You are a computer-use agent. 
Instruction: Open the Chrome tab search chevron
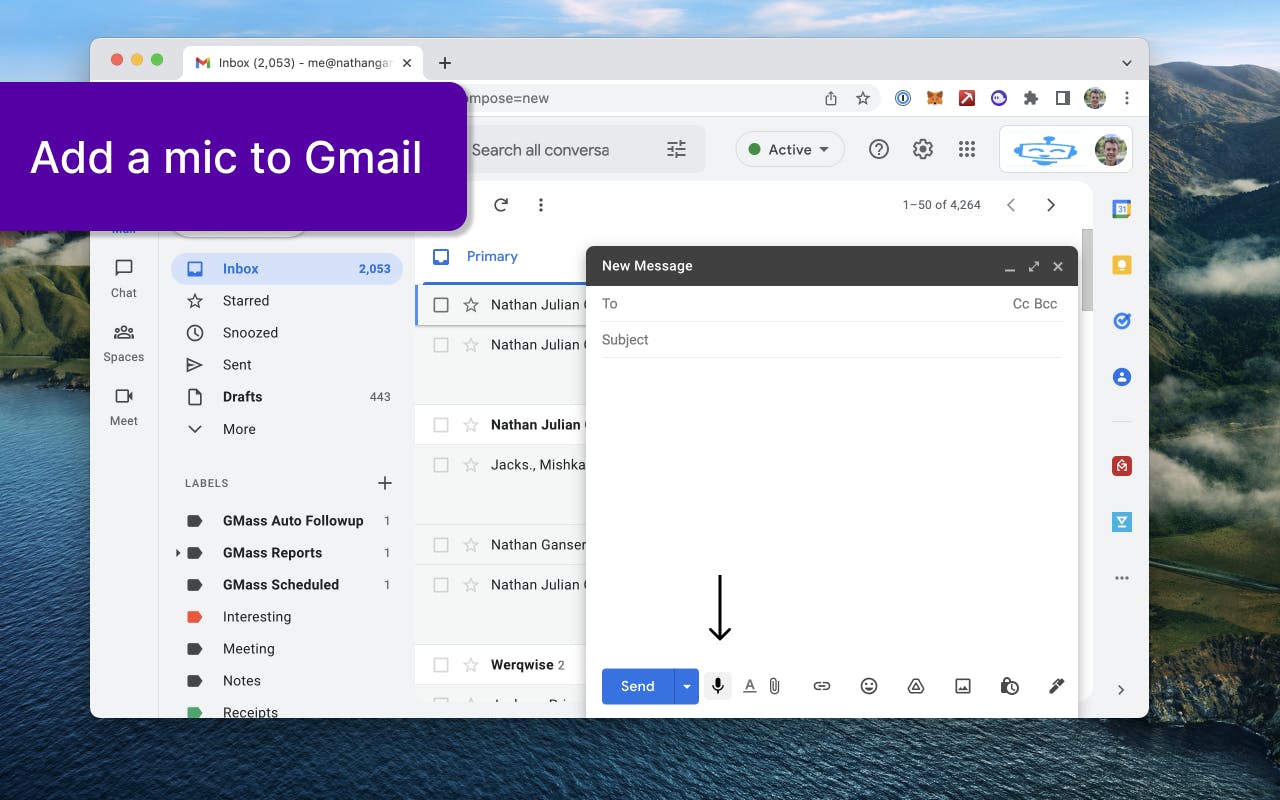1127,63
